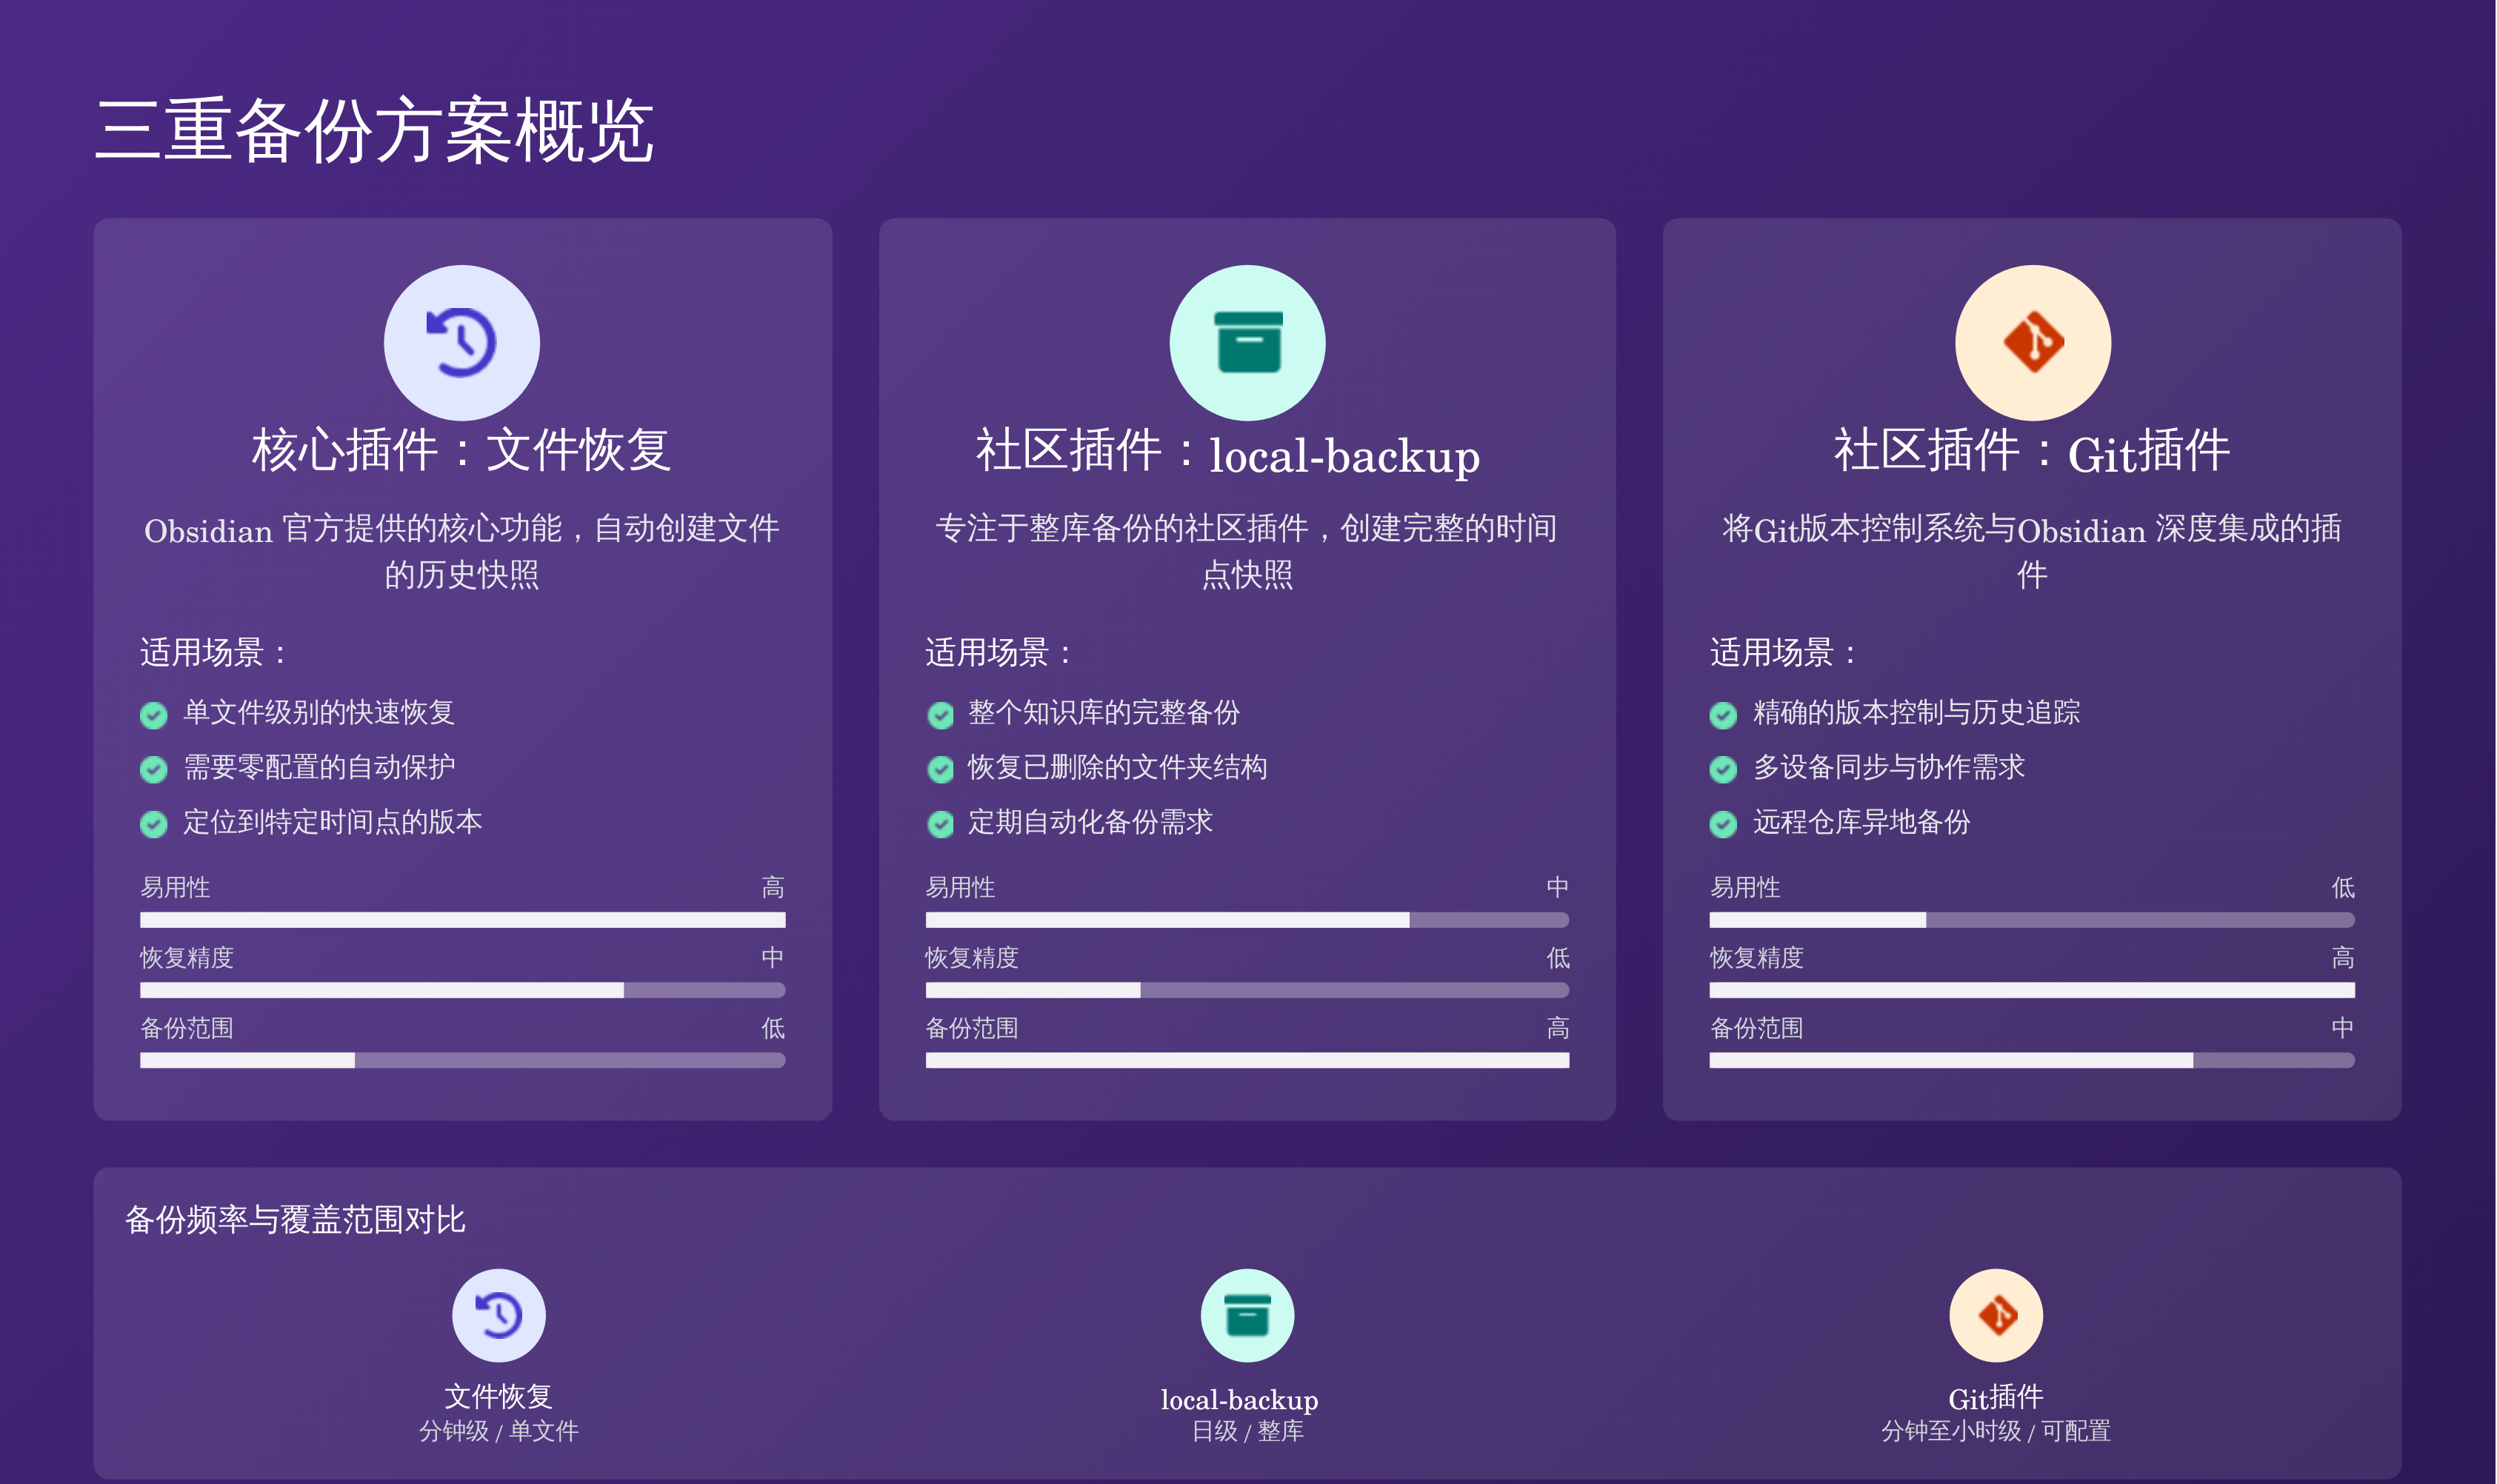Click check icon next to 需要零配置的自动保护
The height and width of the screenshot is (1484, 2497).
click(153, 769)
